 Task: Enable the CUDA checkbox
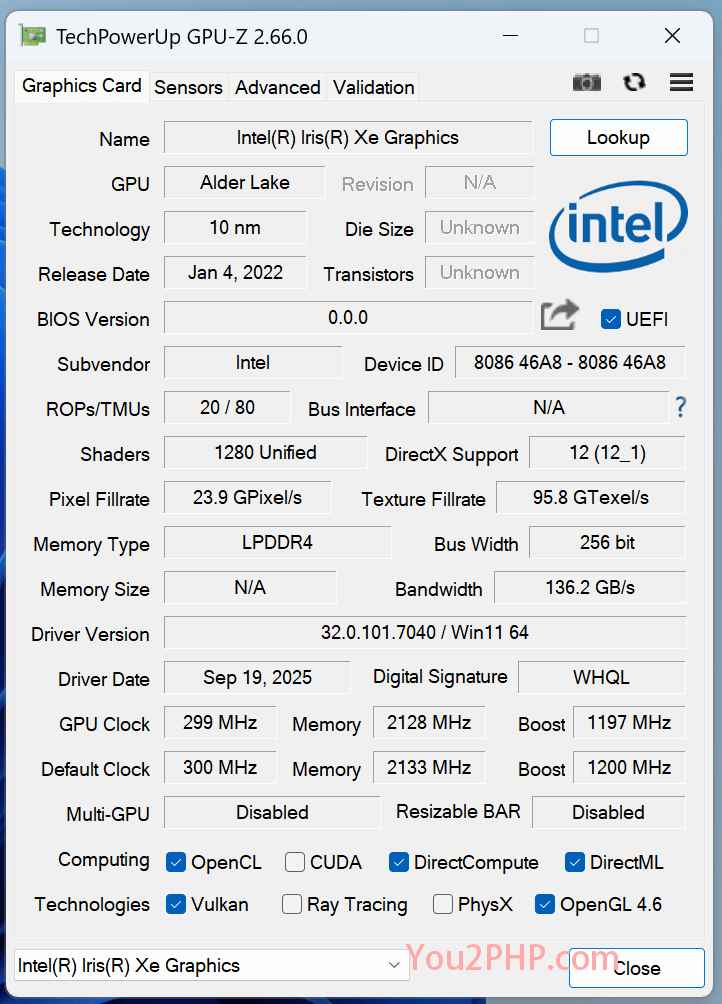click(x=296, y=862)
